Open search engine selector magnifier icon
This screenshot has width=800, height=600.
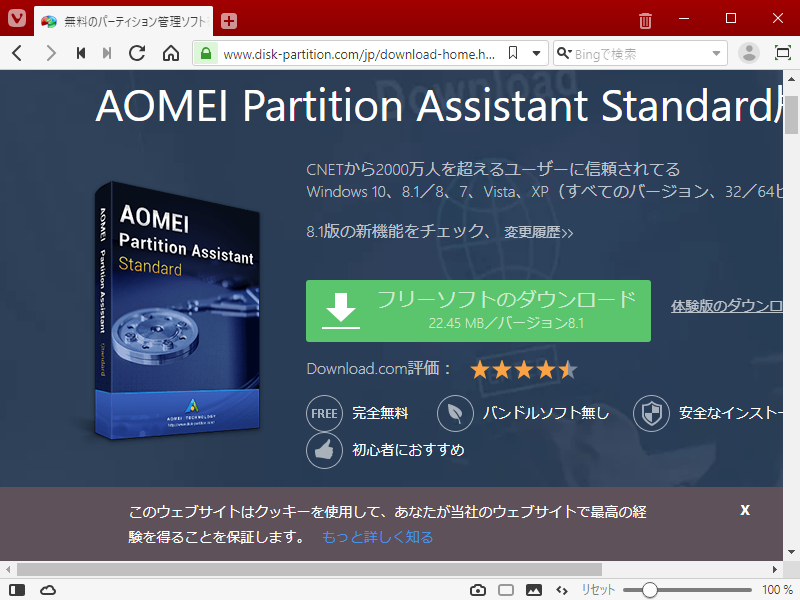point(564,53)
